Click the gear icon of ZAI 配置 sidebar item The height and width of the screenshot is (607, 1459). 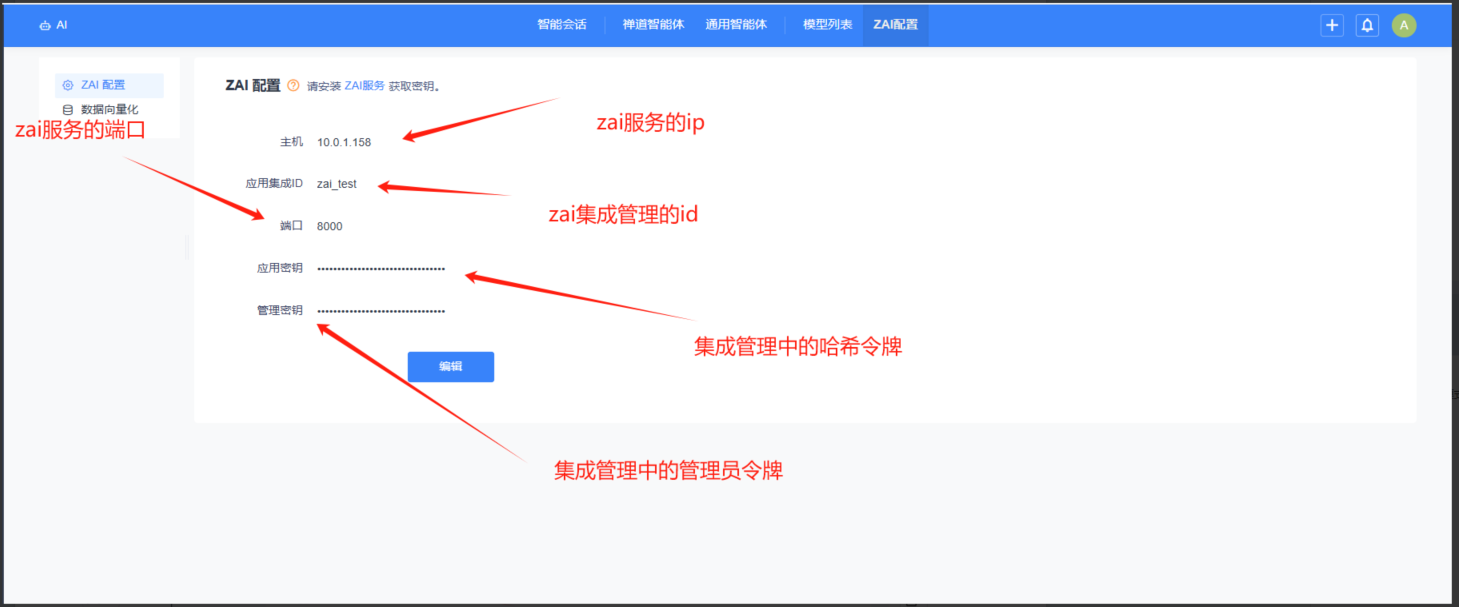click(68, 86)
